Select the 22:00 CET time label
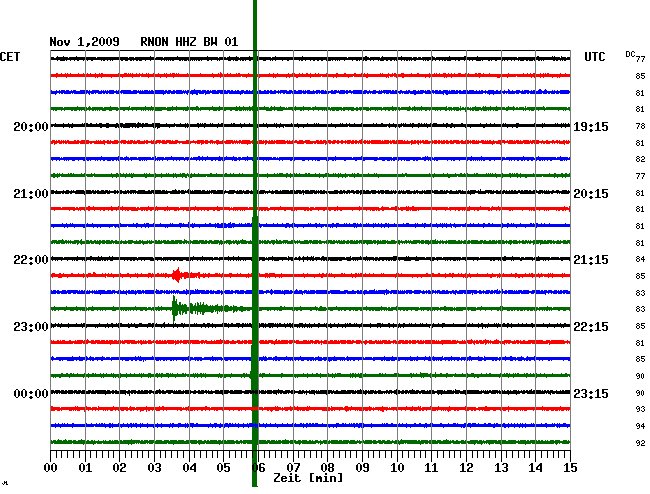 (x=31, y=260)
